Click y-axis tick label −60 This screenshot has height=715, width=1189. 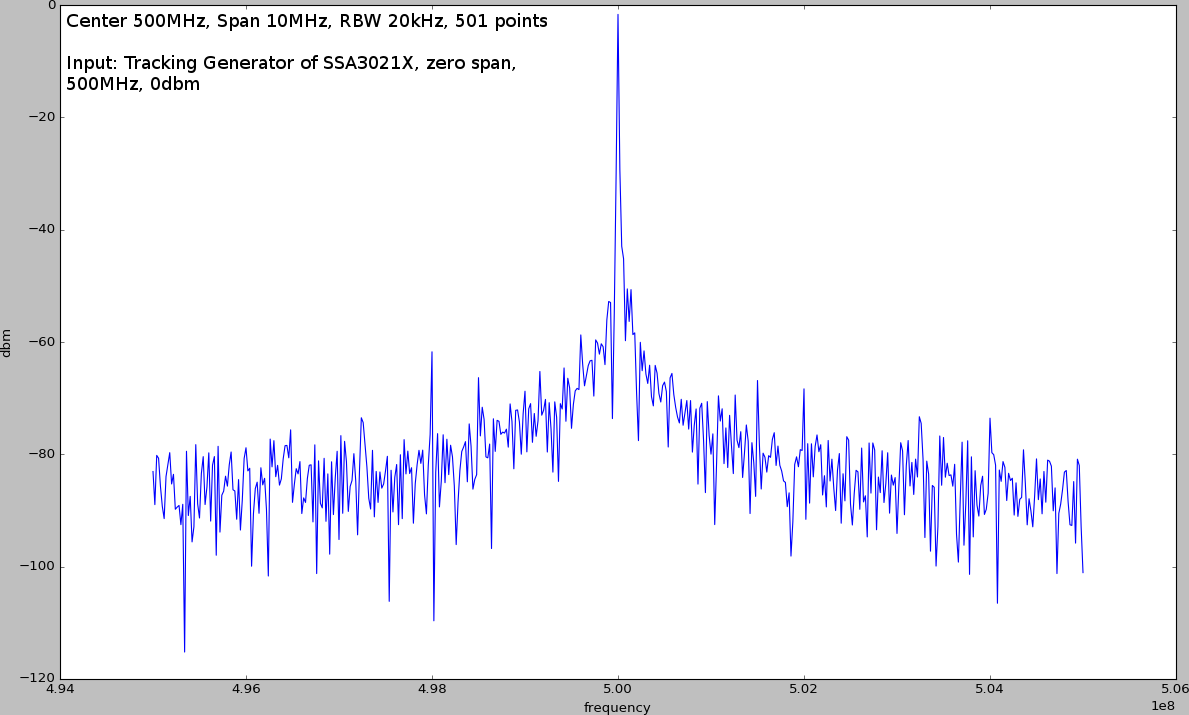click(x=42, y=342)
